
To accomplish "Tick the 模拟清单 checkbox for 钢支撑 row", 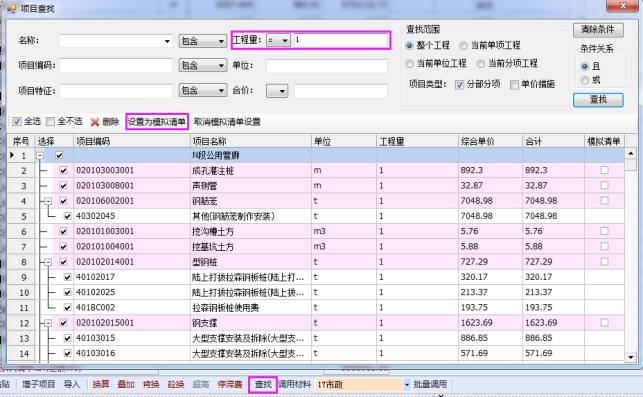I will [604, 322].
